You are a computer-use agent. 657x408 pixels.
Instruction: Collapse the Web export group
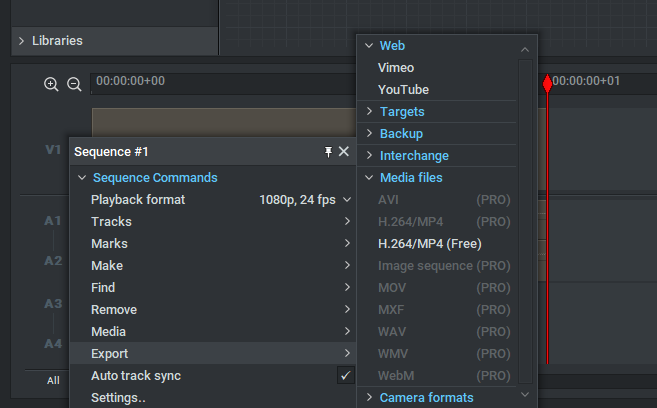click(x=369, y=46)
